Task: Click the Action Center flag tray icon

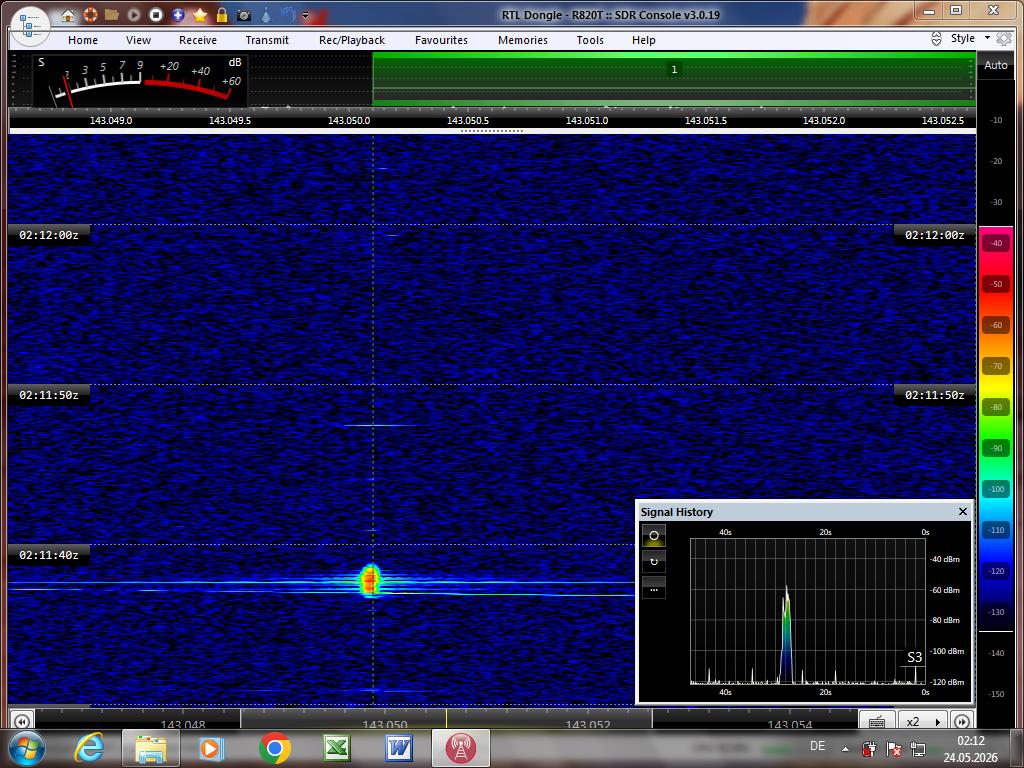Action: click(x=893, y=749)
